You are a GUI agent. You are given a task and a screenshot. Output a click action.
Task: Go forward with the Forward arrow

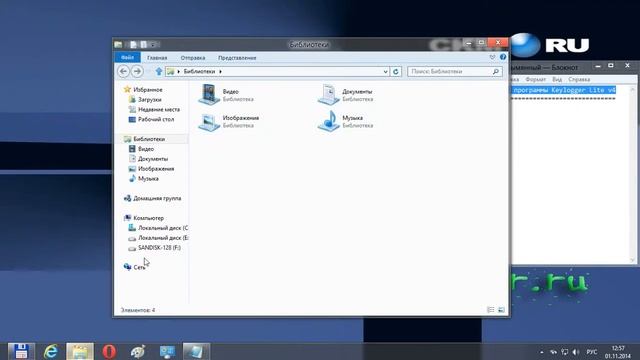pos(138,71)
